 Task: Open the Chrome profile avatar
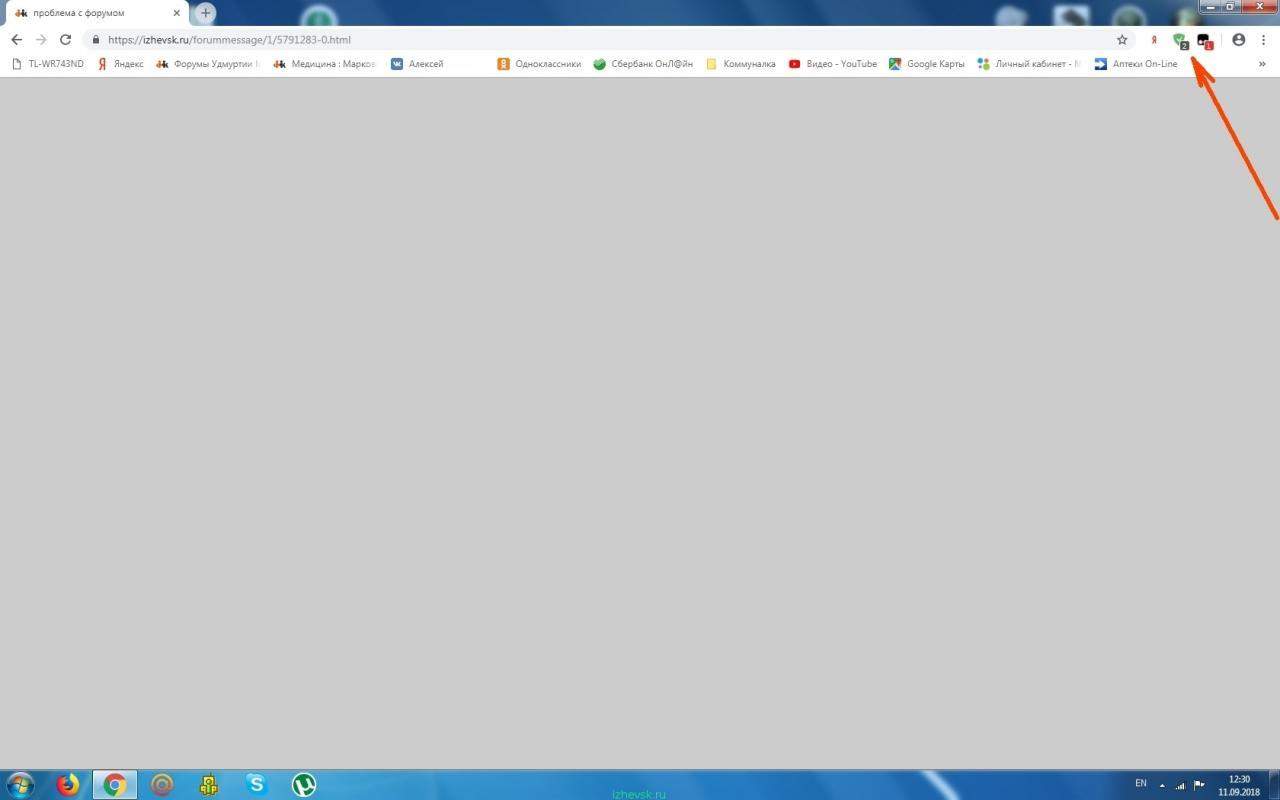pos(1239,40)
